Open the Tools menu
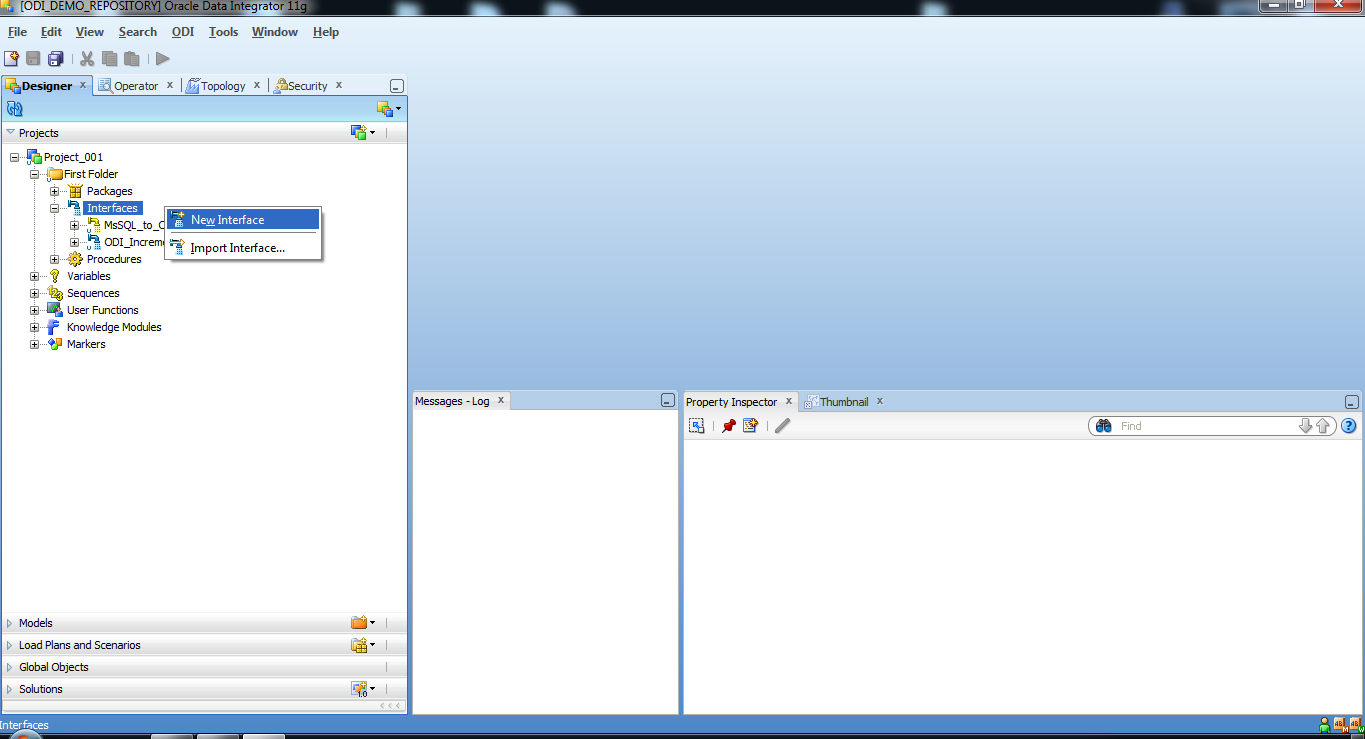The image size is (1365, 739). (223, 31)
